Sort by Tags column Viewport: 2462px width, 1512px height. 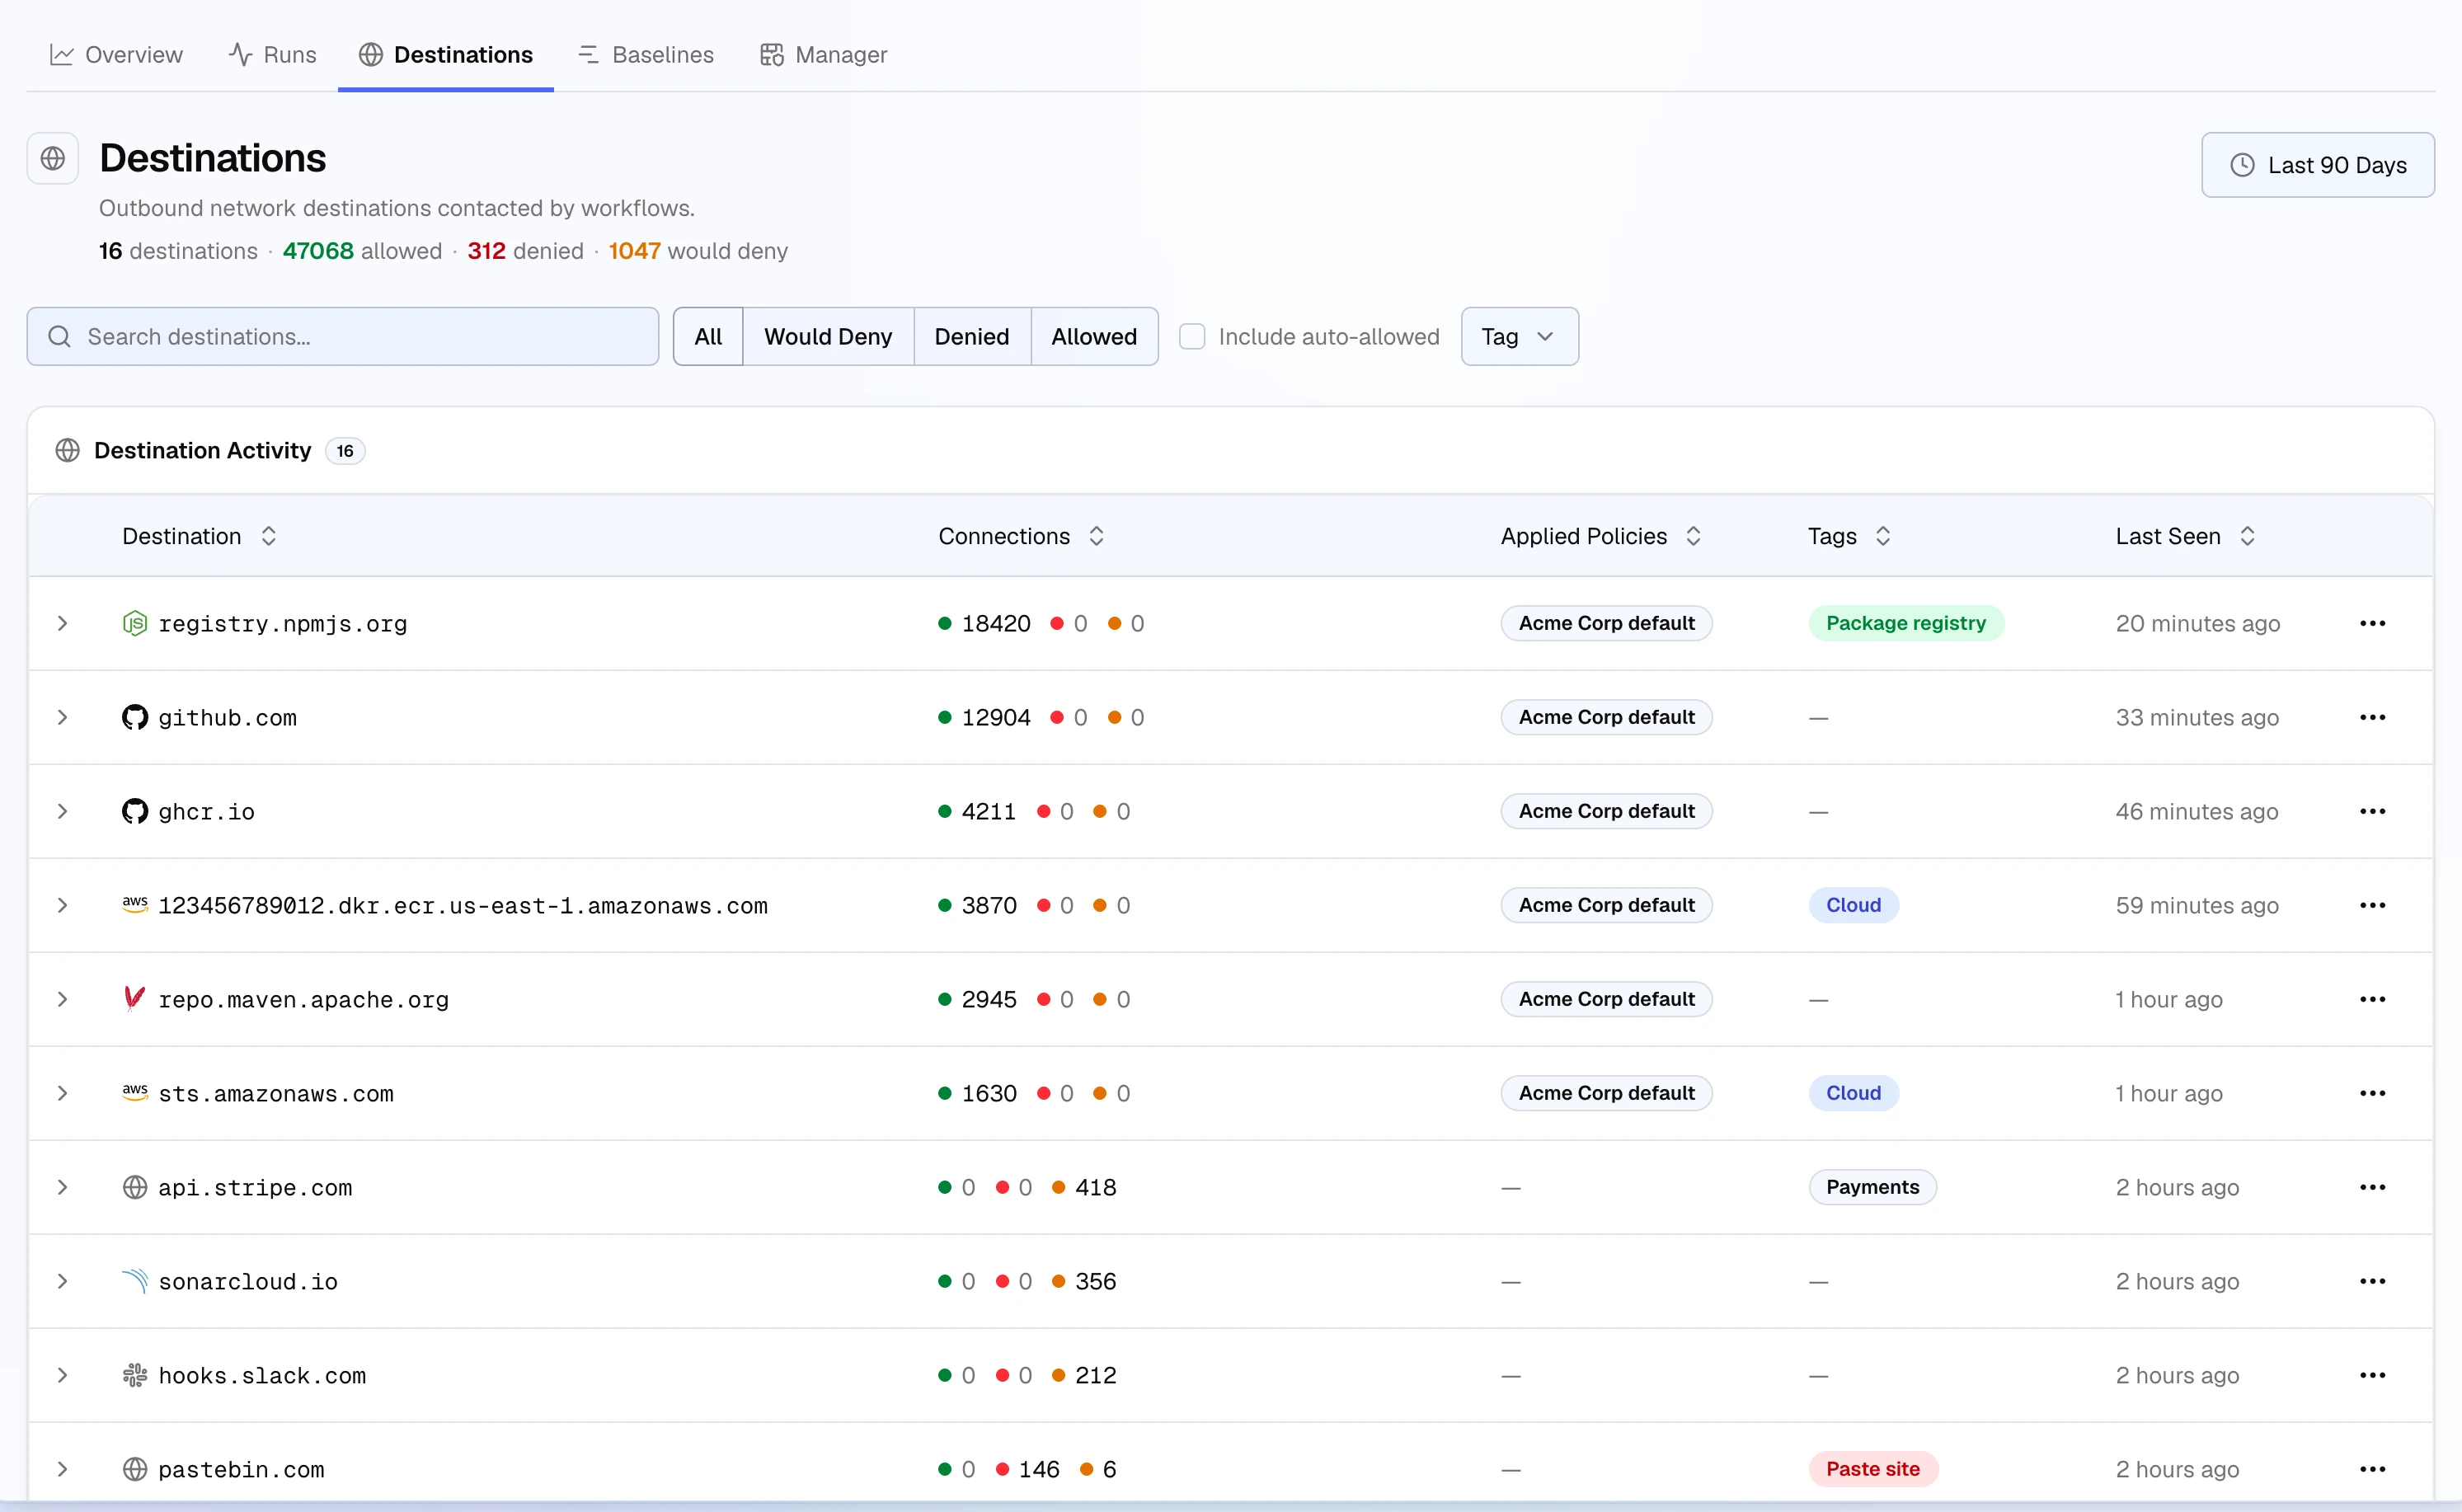pyautogui.click(x=1849, y=536)
